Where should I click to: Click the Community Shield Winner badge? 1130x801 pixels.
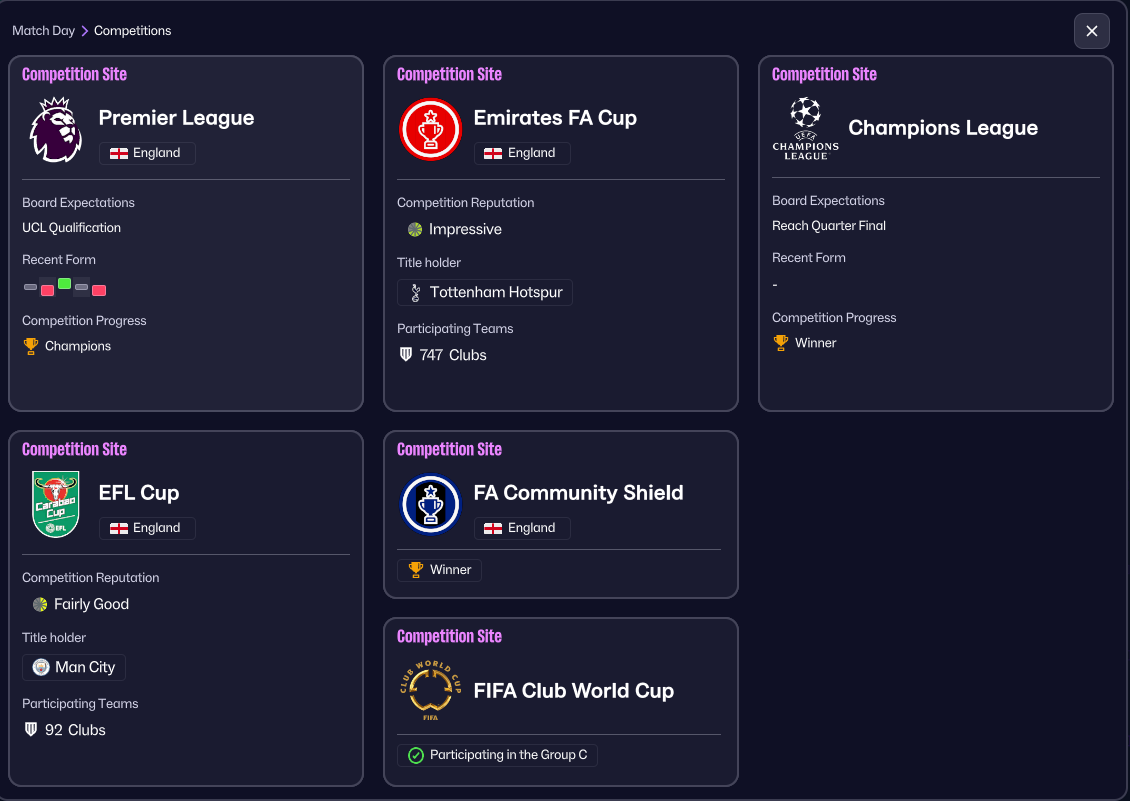(440, 570)
